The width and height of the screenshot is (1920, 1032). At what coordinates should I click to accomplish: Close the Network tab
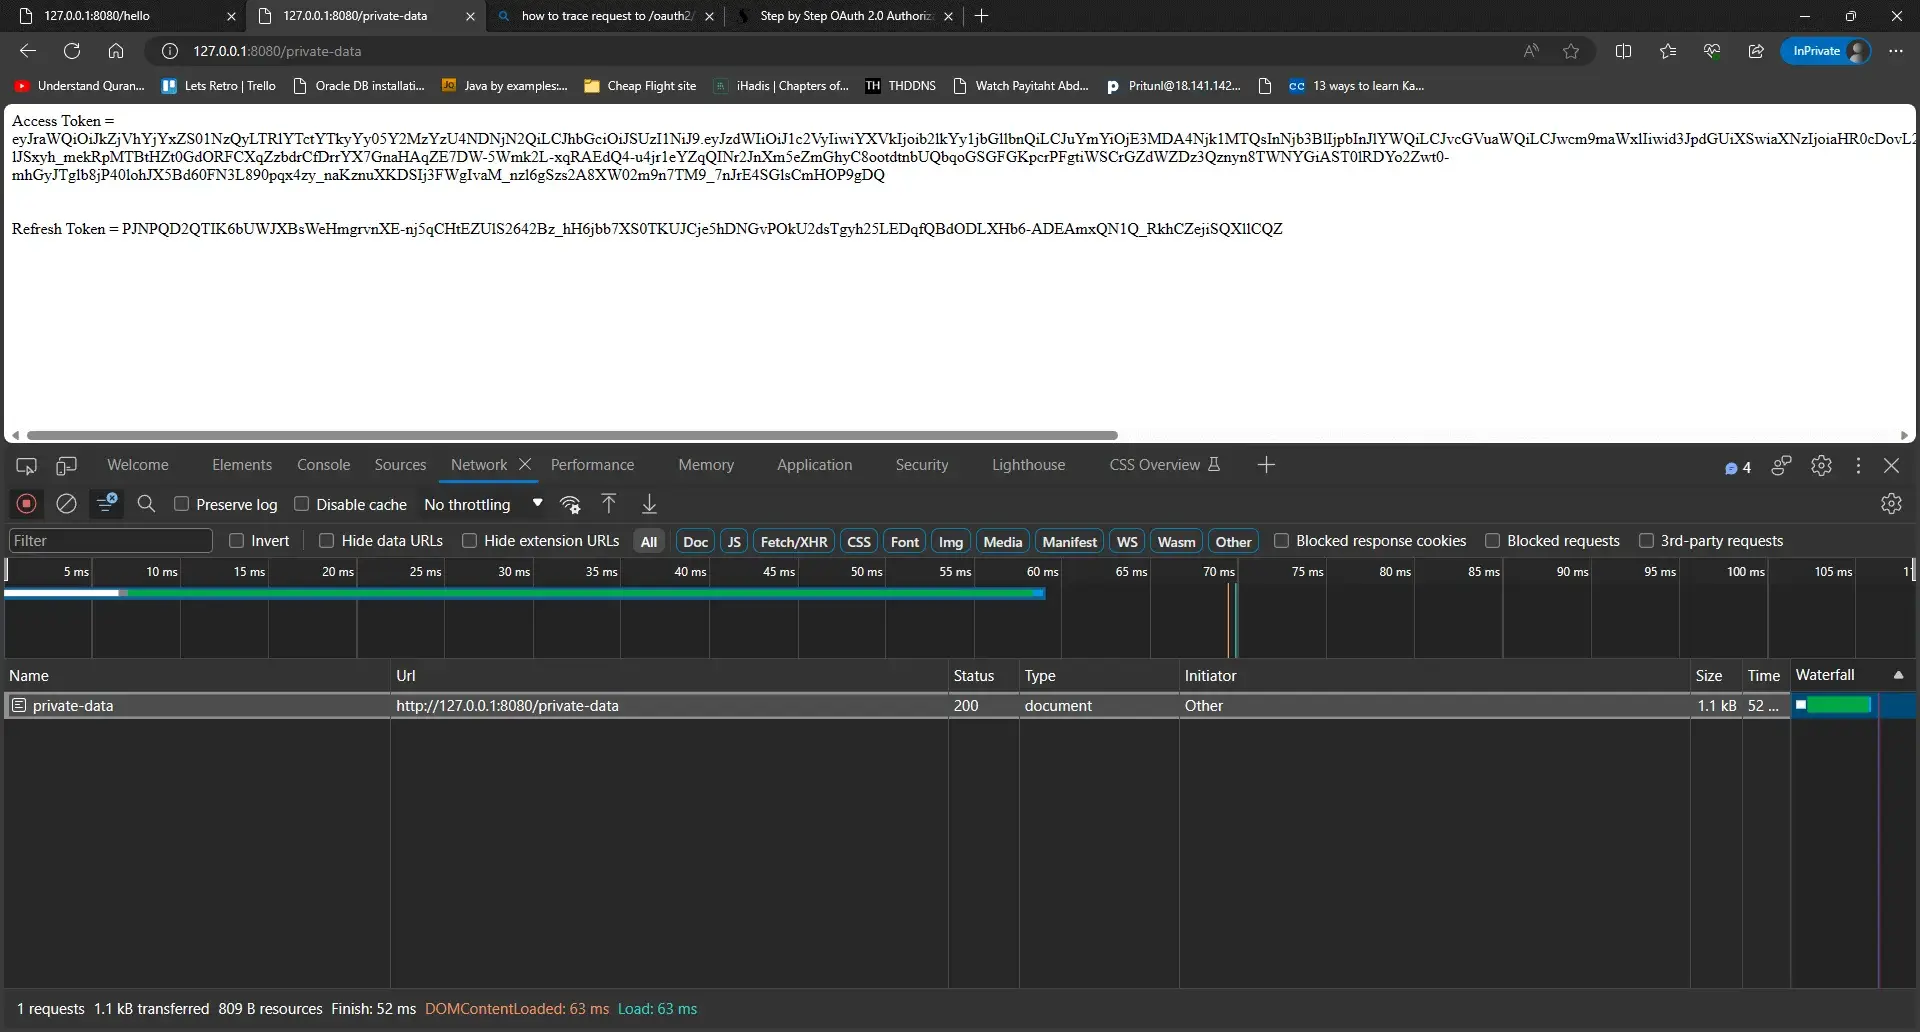pyautogui.click(x=525, y=465)
